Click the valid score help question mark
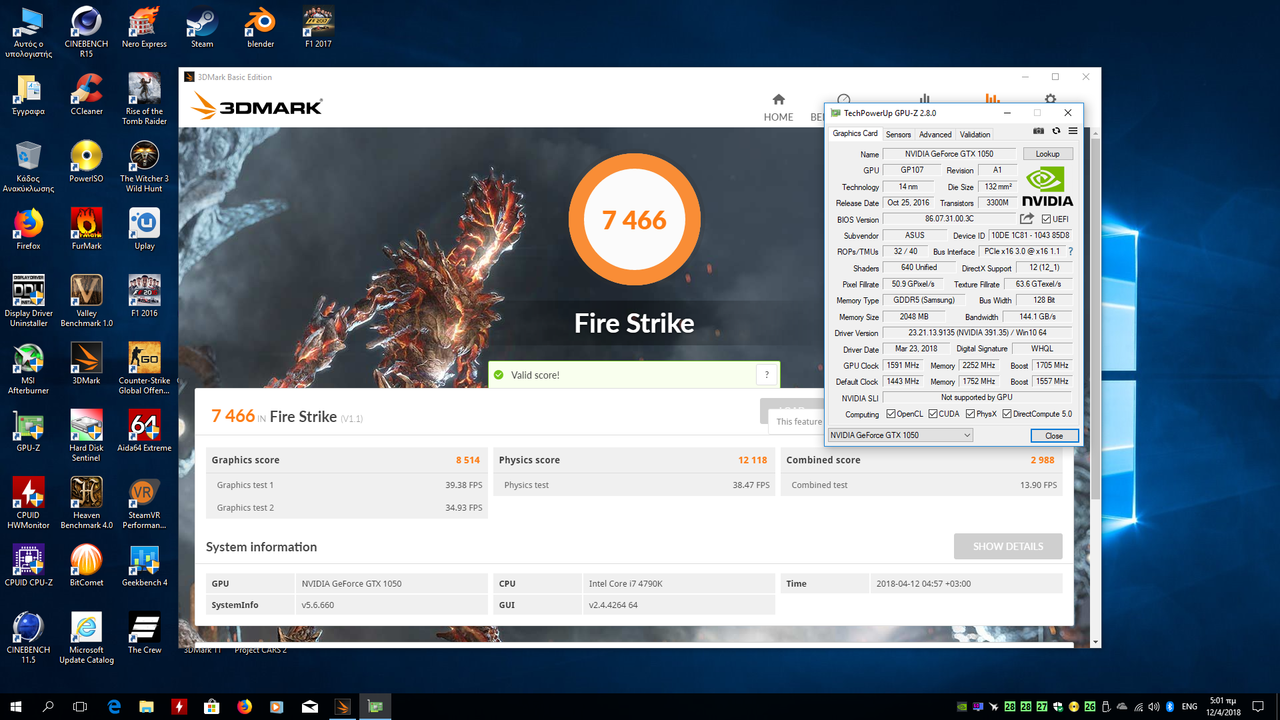The image size is (1280, 720). coord(767,375)
